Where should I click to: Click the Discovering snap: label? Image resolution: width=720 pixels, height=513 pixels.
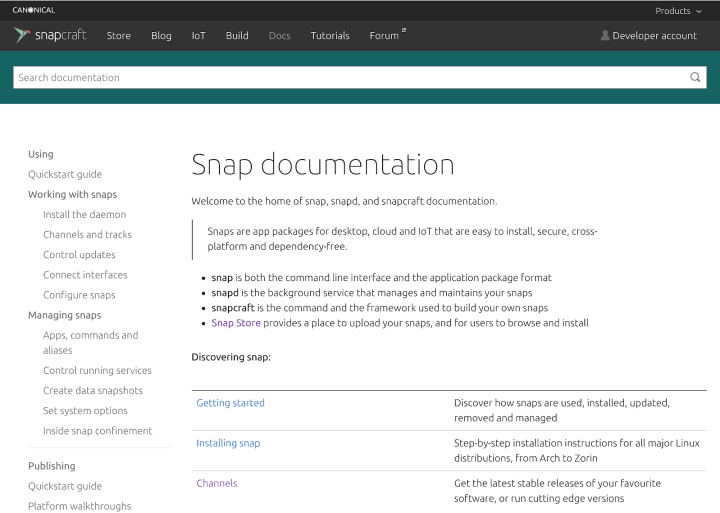231,357
